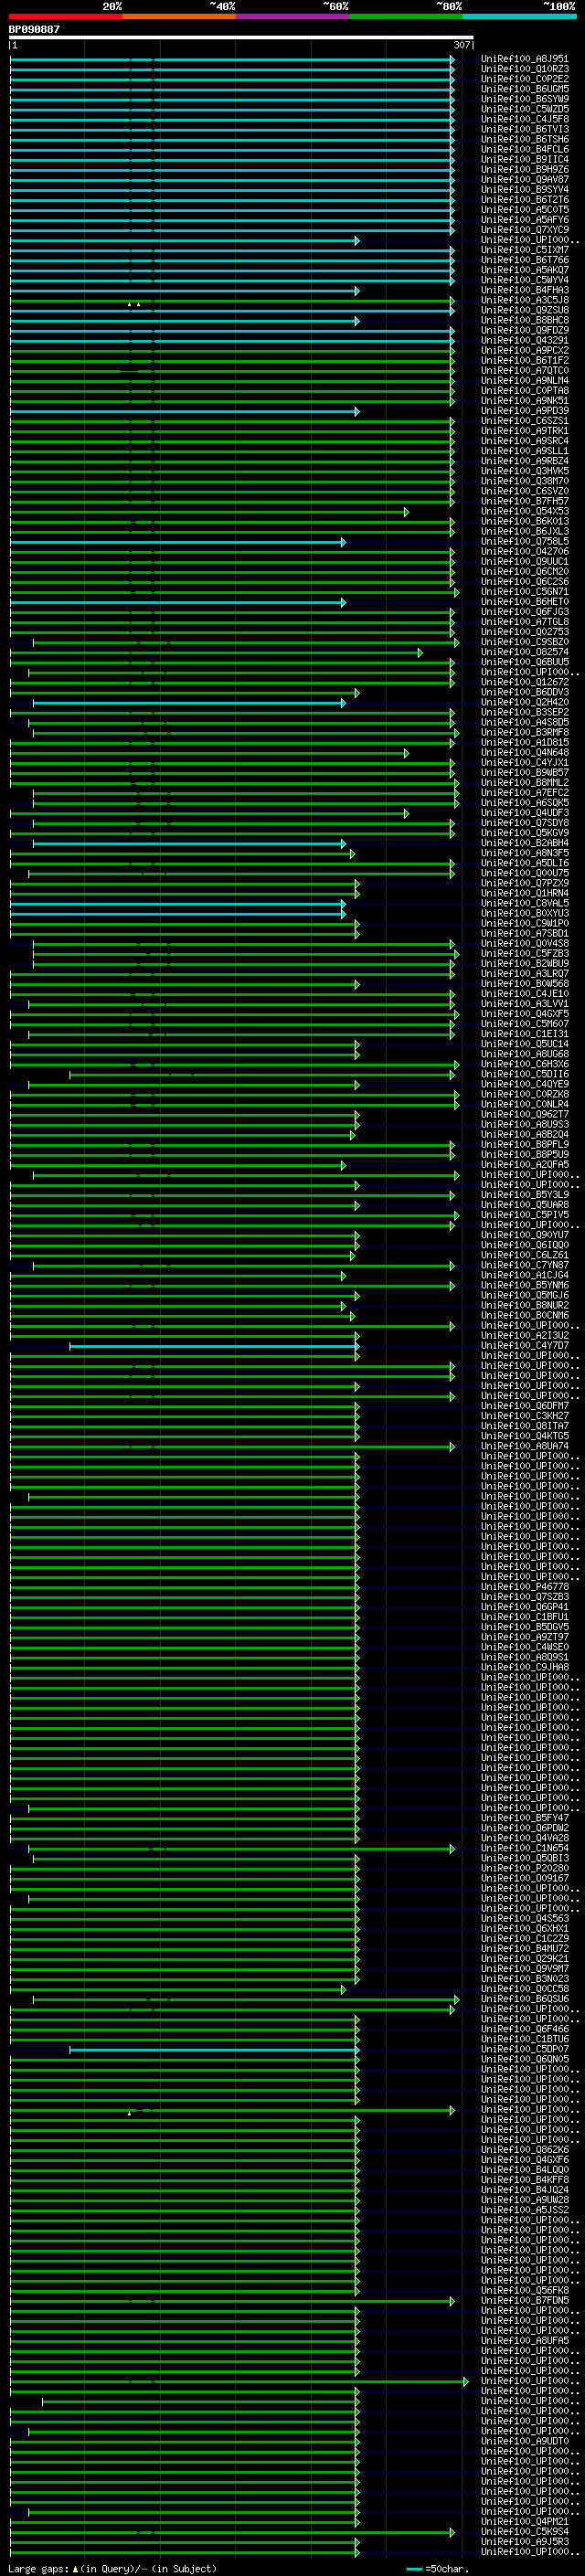Click the cyan alignment bar for UniRef100_A8J951
Image resolution: width=585 pixels, height=2576 pixels.
231,60
